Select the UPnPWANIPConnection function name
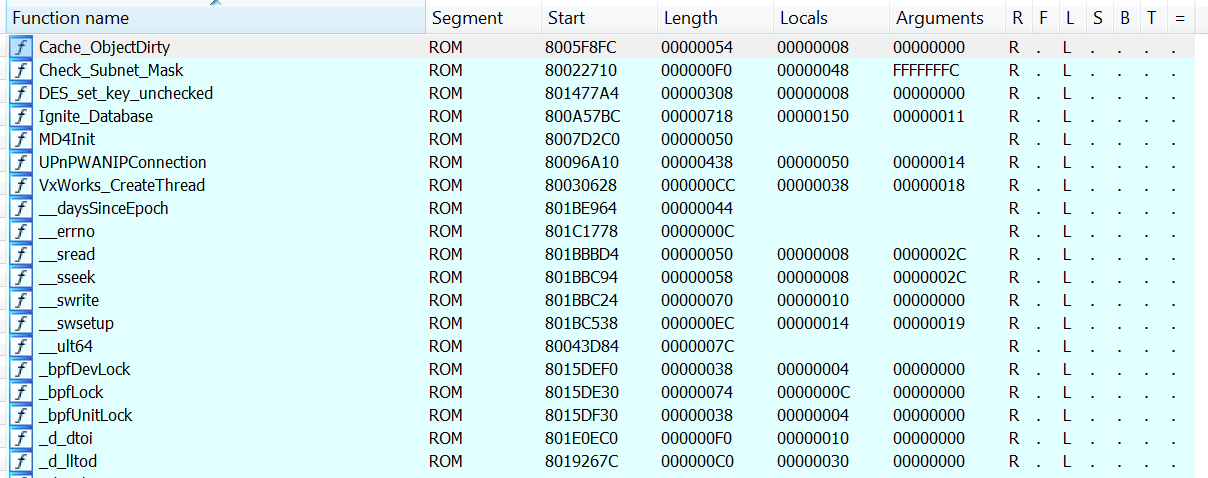The image size is (1208, 478). point(123,162)
